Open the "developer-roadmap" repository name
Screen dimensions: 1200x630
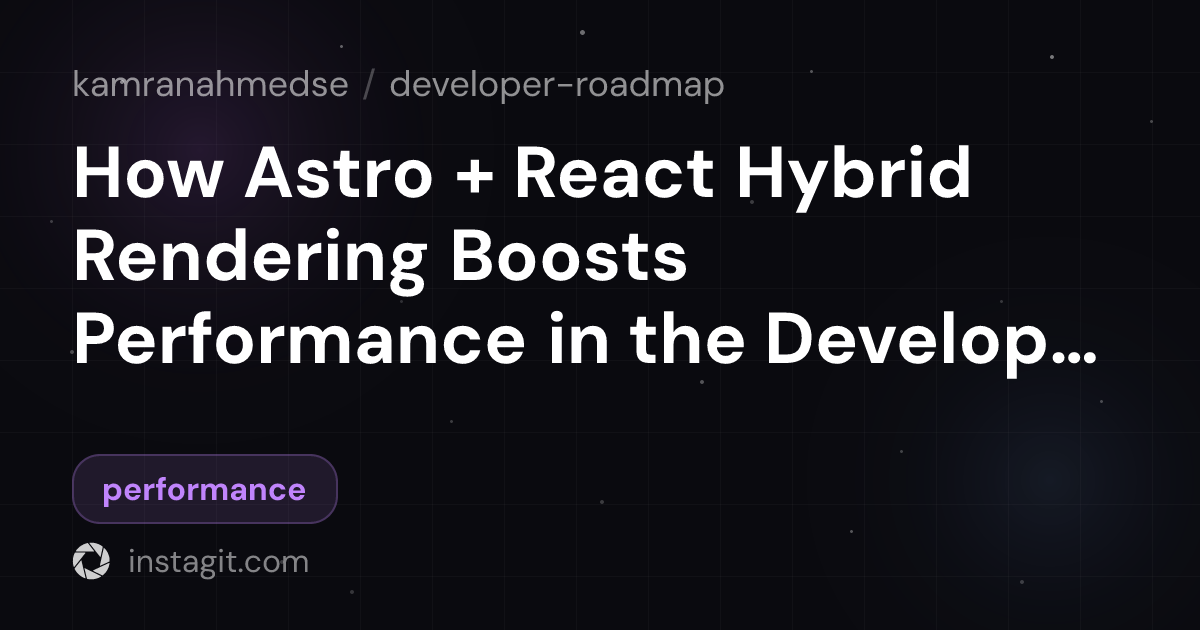(x=557, y=85)
